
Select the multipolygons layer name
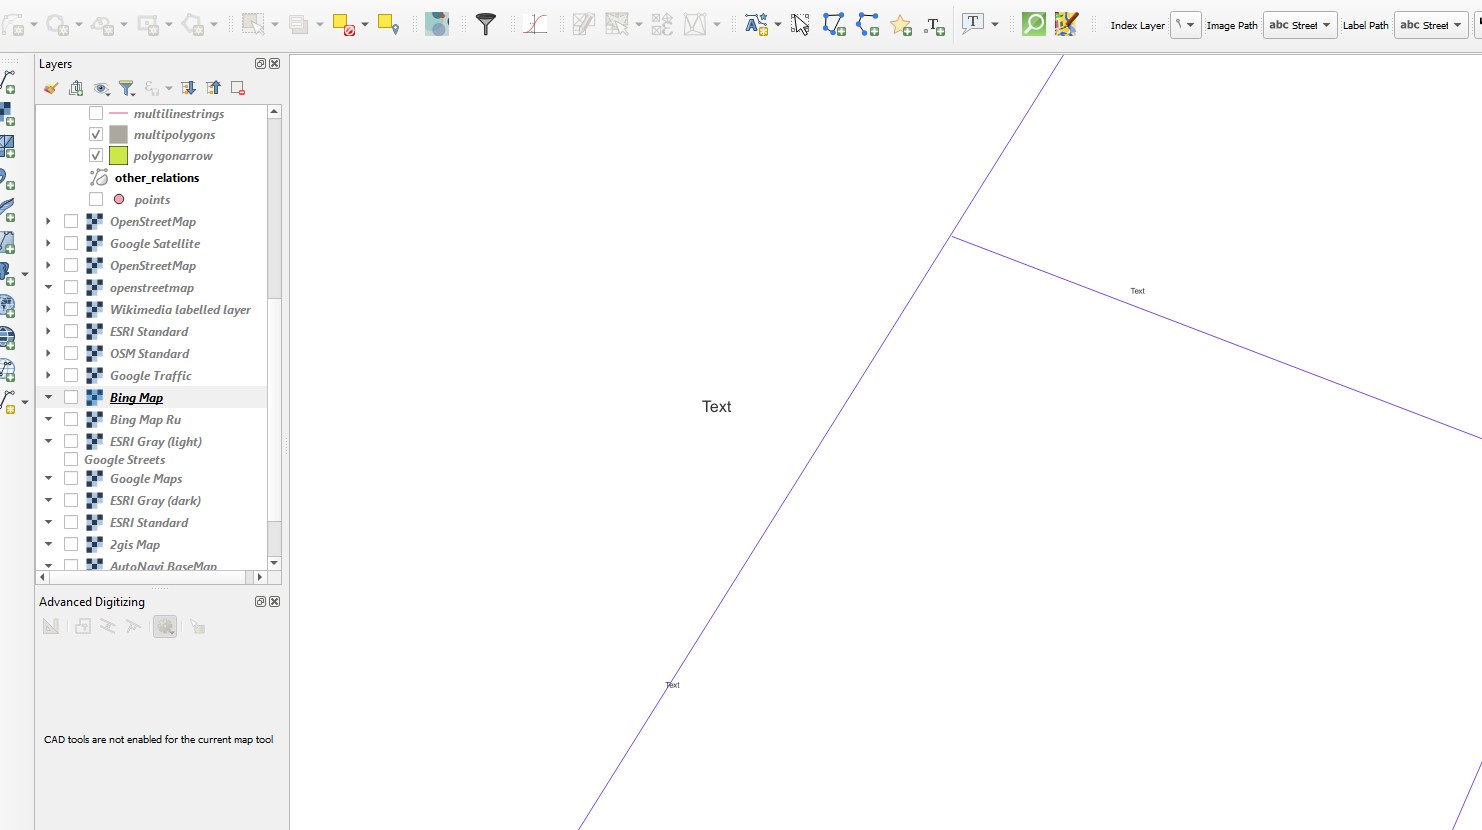tap(174, 134)
